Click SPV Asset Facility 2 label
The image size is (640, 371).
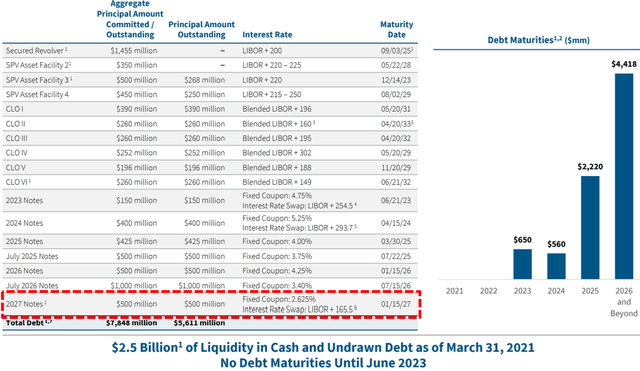(x=38, y=65)
